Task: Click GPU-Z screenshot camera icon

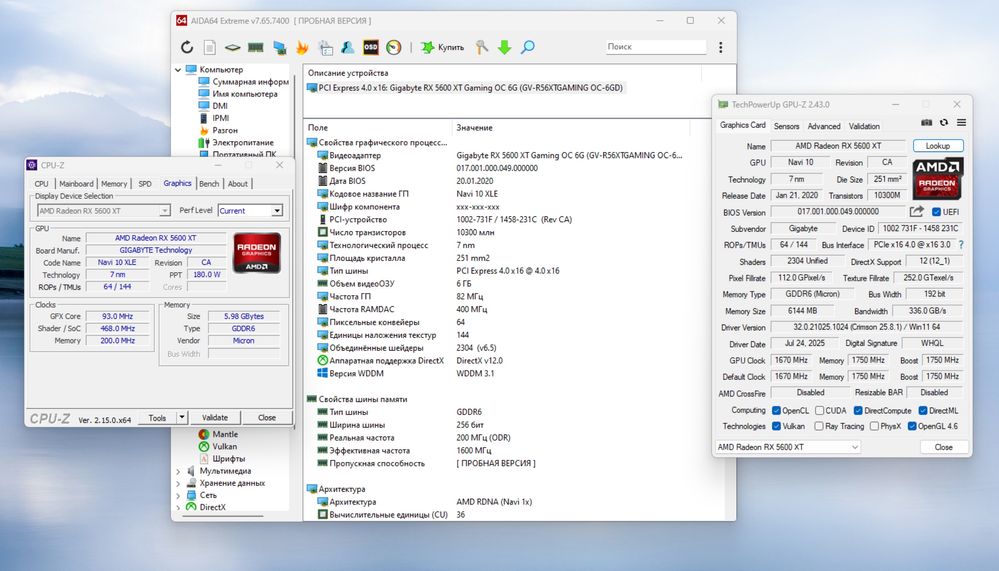Action: pos(926,122)
